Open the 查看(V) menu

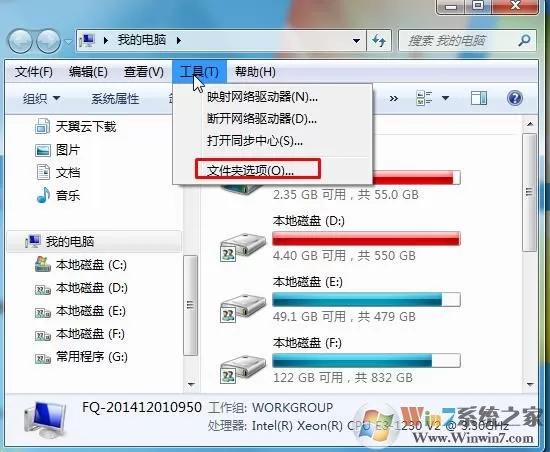[143, 72]
